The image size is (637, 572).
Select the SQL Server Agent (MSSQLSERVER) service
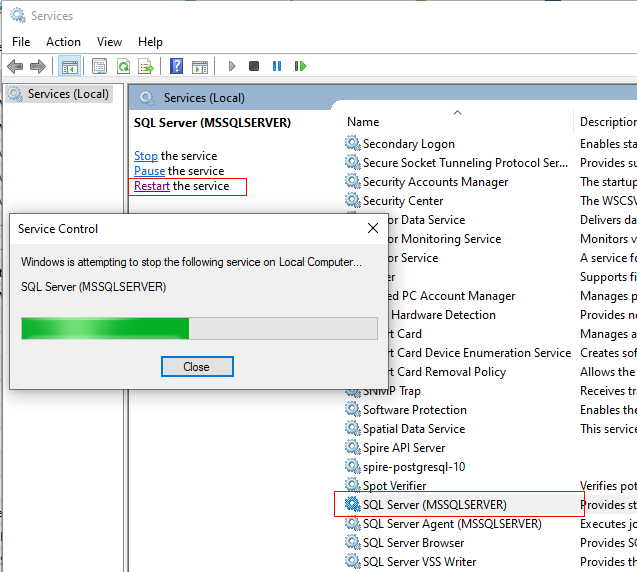(x=451, y=524)
